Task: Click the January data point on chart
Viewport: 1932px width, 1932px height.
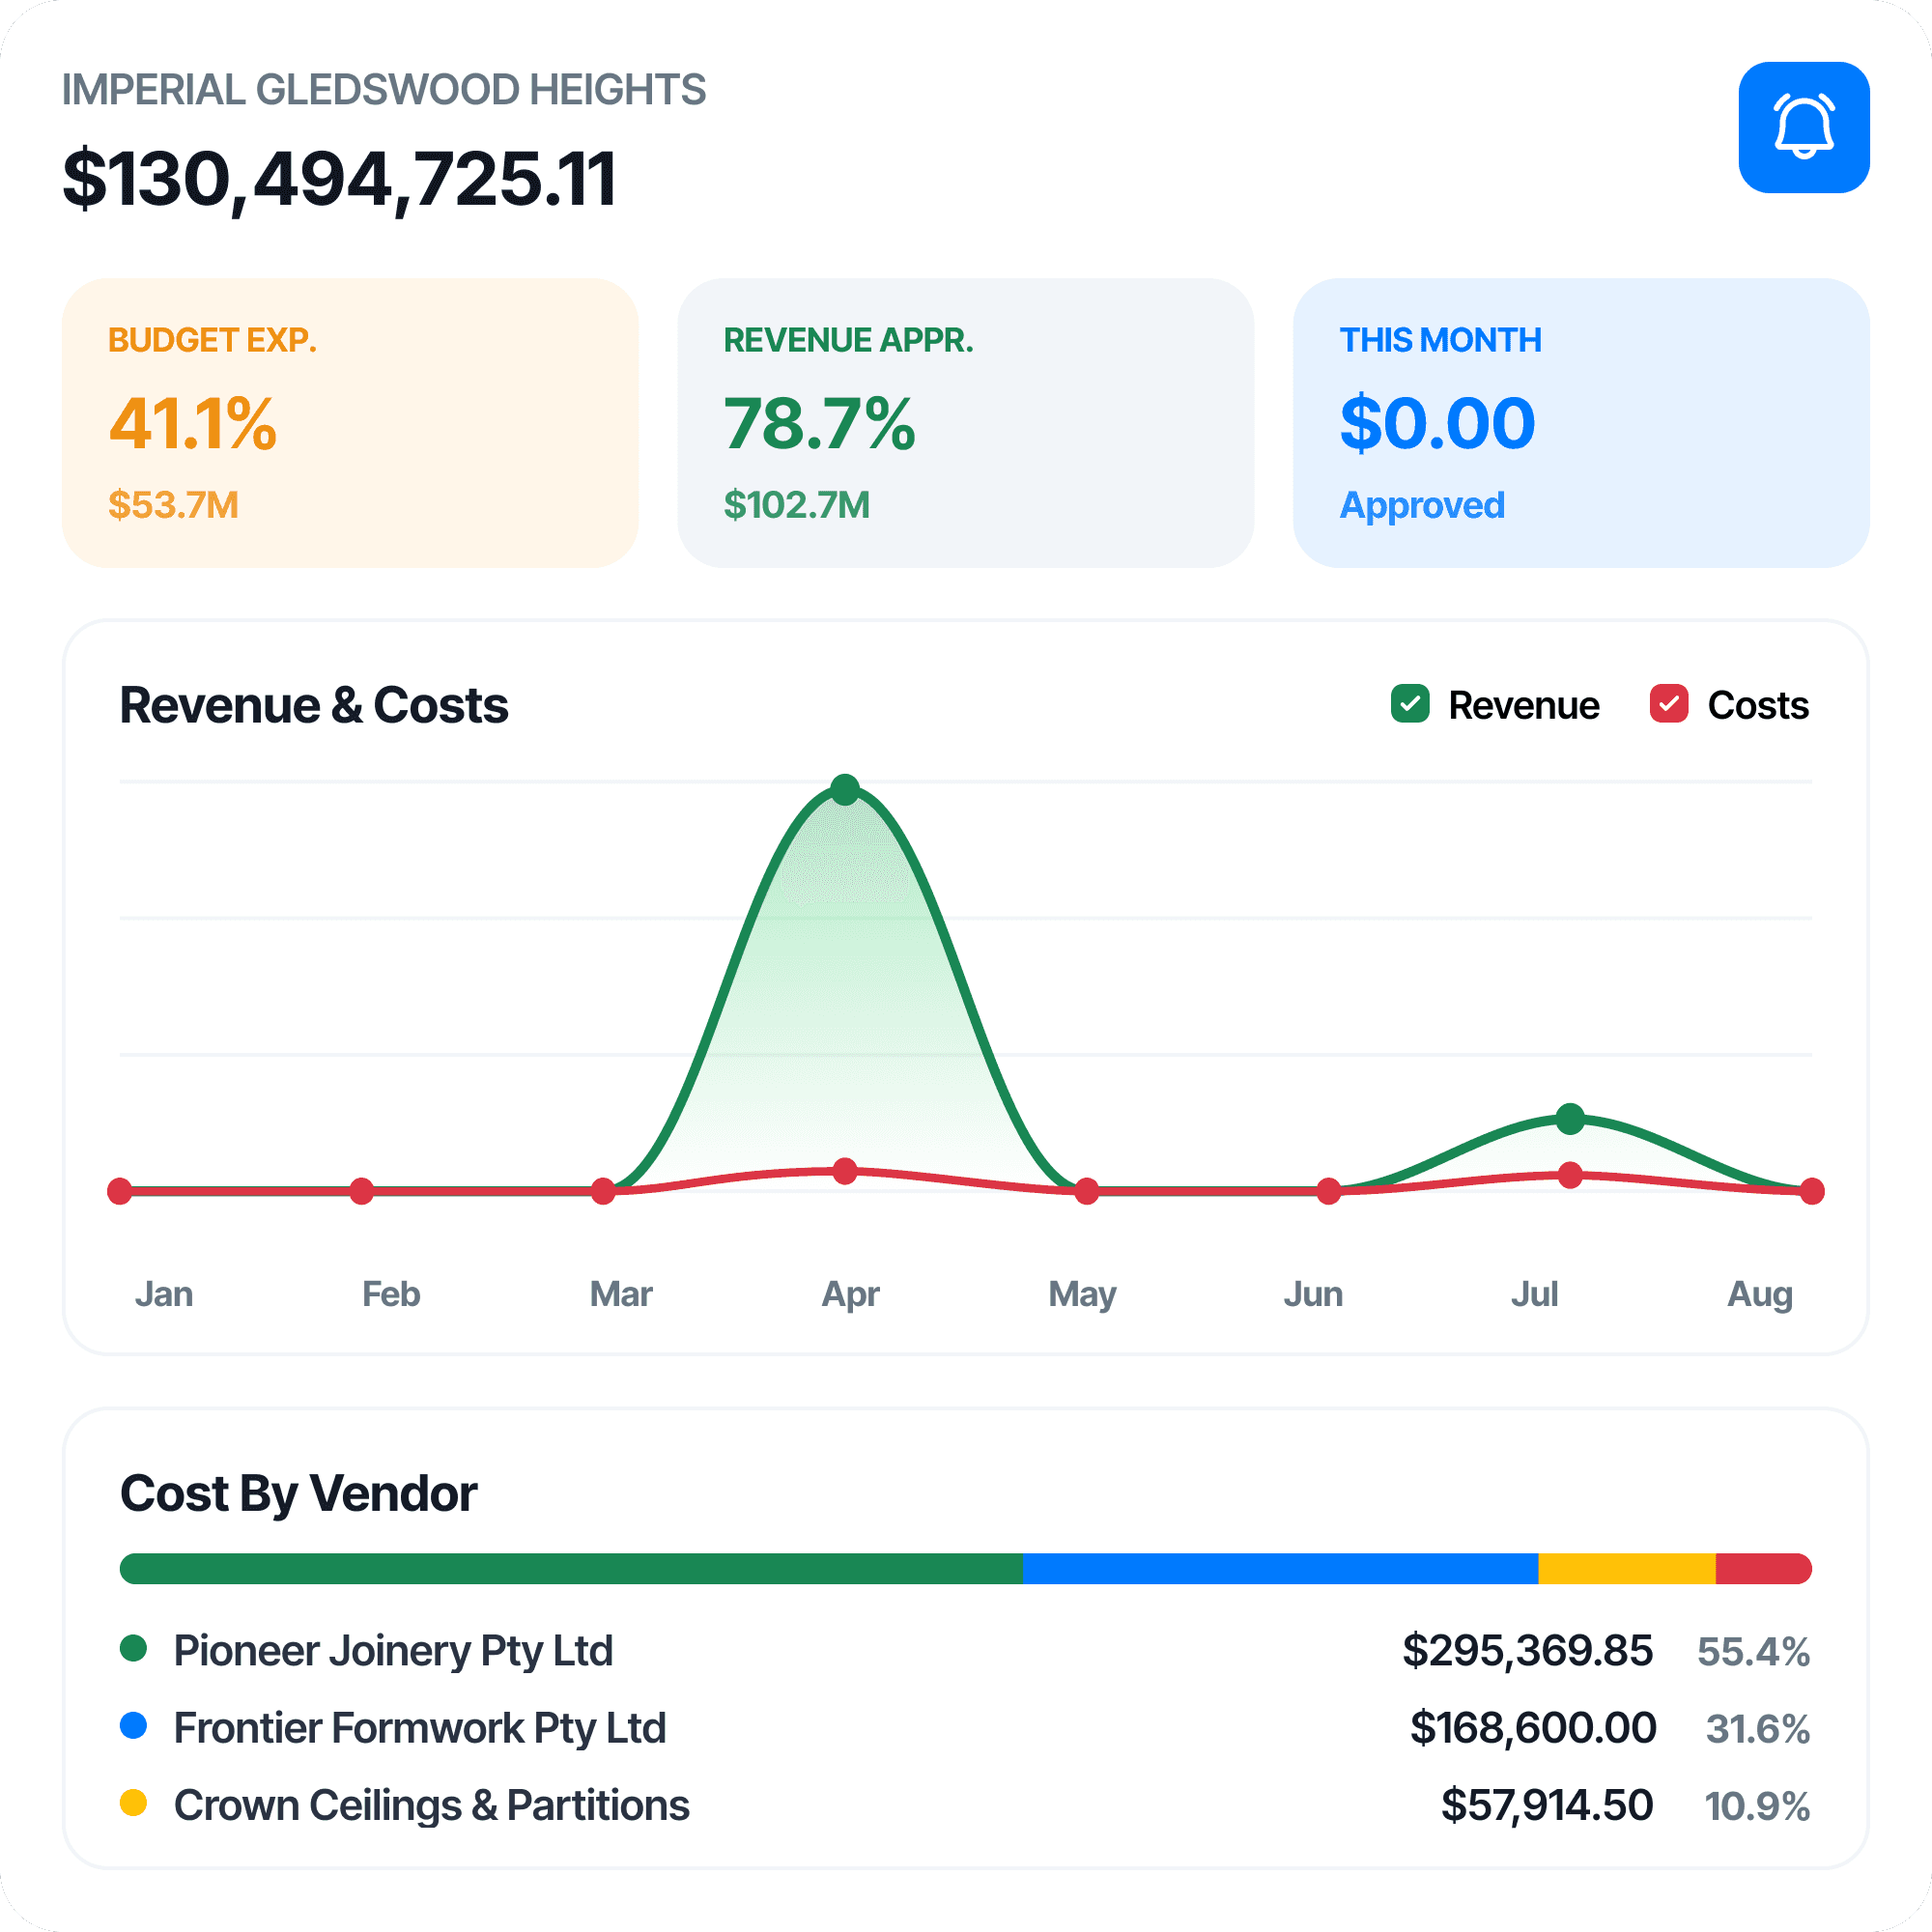Action: click(120, 1191)
